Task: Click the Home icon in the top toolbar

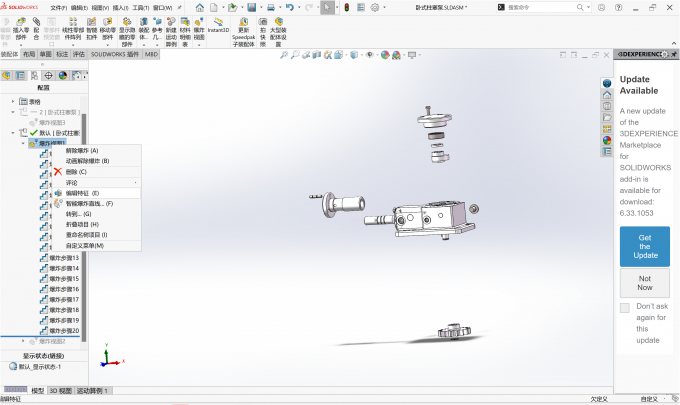Action: (199, 7)
